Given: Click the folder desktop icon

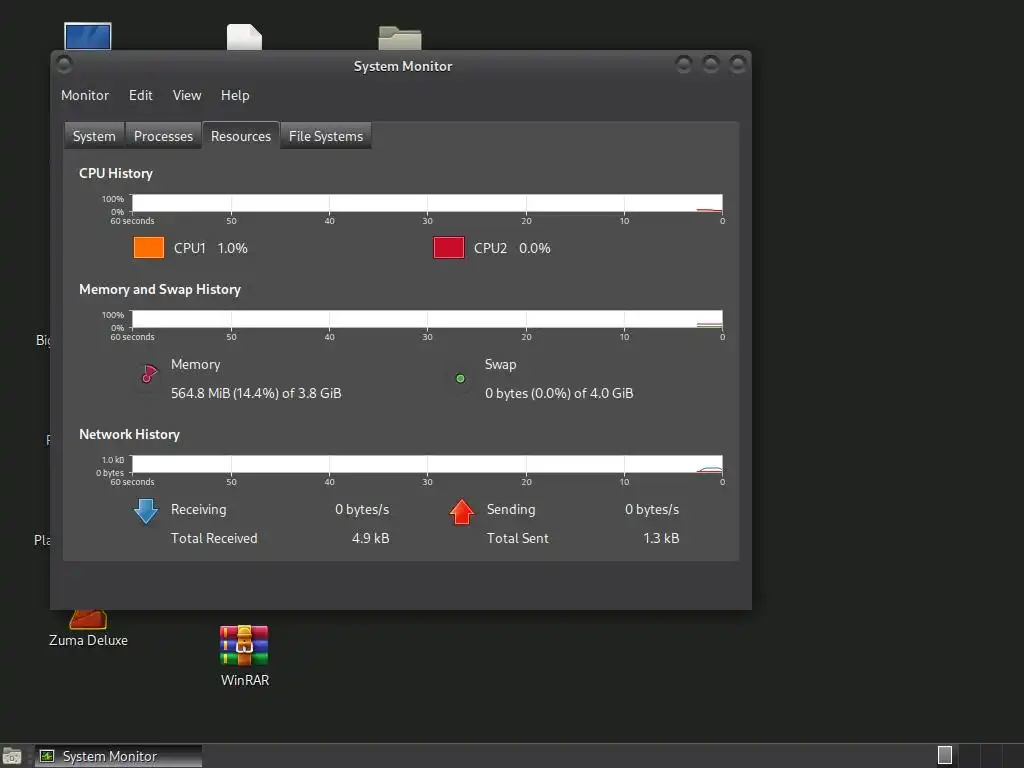Looking at the screenshot, I should [400, 38].
